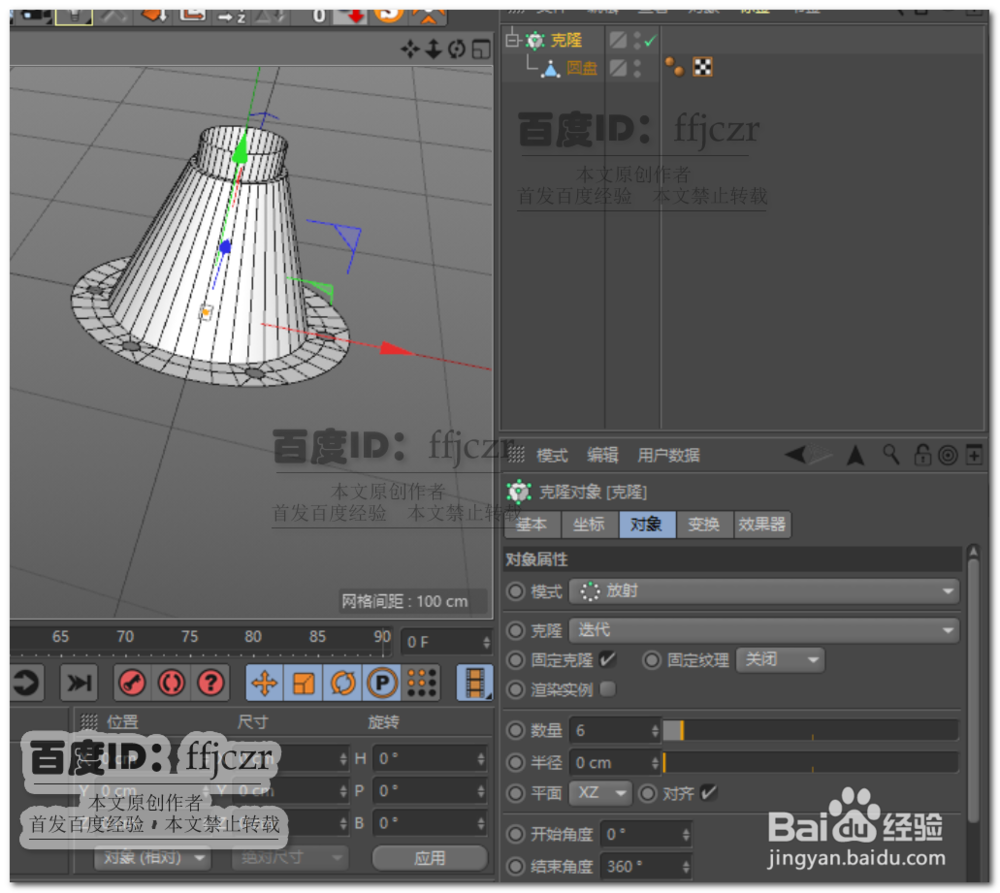Toggle the attribute manager lock icon
Image resolution: width=1000 pixels, height=893 pixels.
coord(922,455)
